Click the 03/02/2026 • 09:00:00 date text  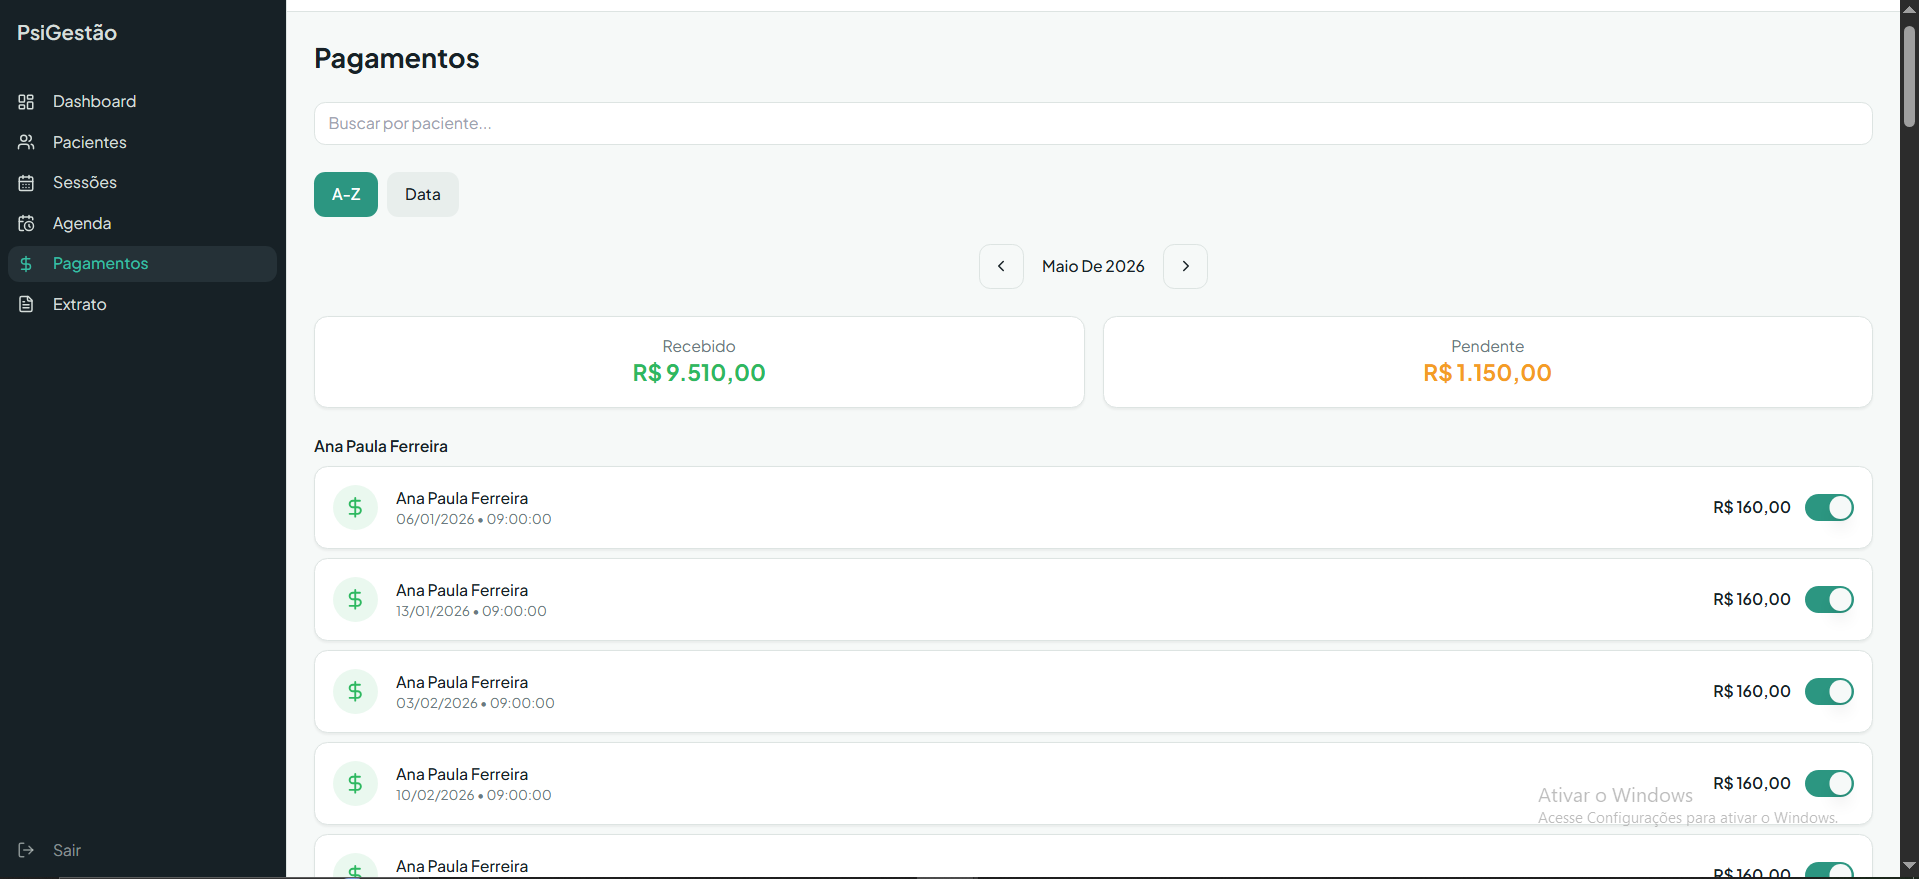coord(475,704)
